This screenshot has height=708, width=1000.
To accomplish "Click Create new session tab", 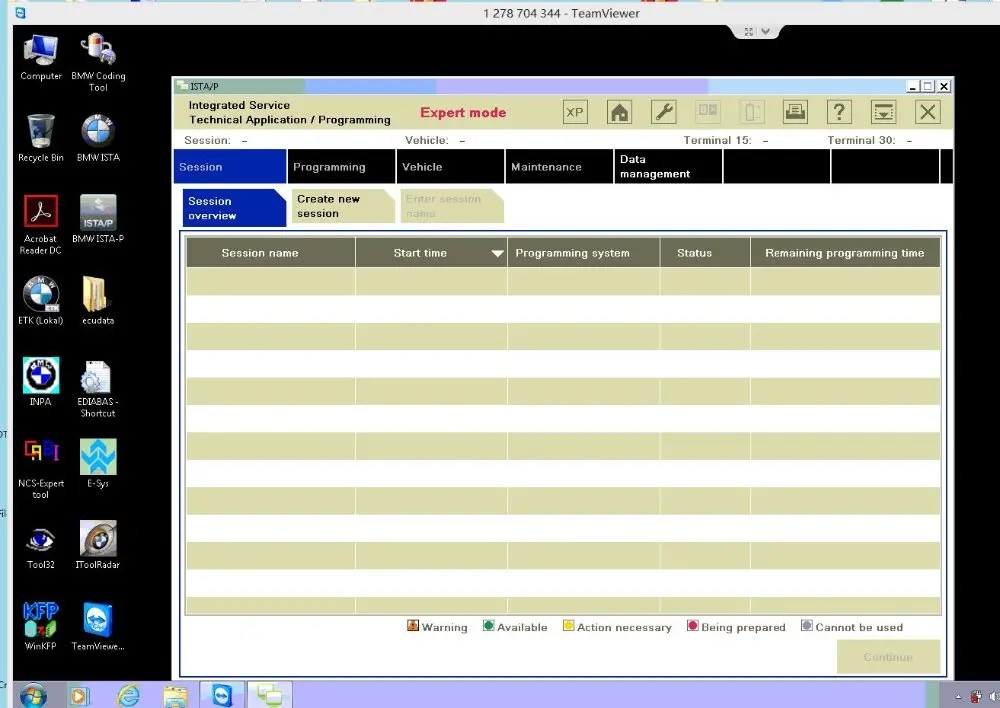I will pyautogui.click(x=343, y=206).
